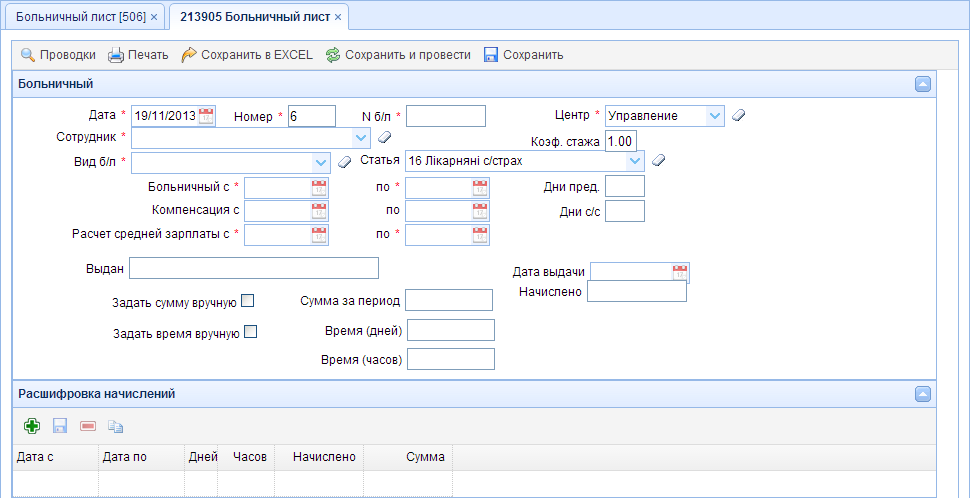The width and height of the screenshot is (970, 498).
Task: Enable Задать сумму вручную checkbox
Action: pos(247,301)
